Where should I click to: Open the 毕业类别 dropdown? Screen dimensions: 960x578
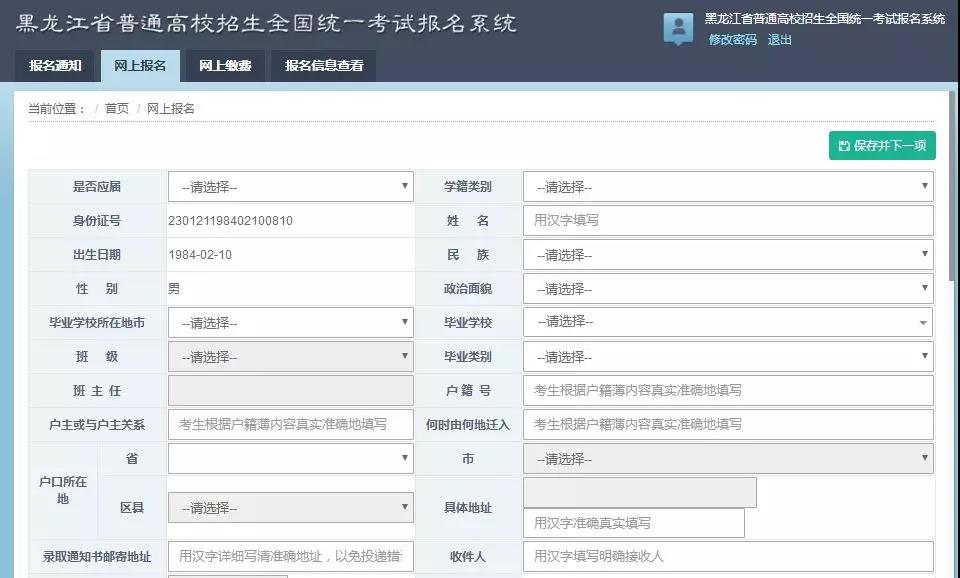727,356
